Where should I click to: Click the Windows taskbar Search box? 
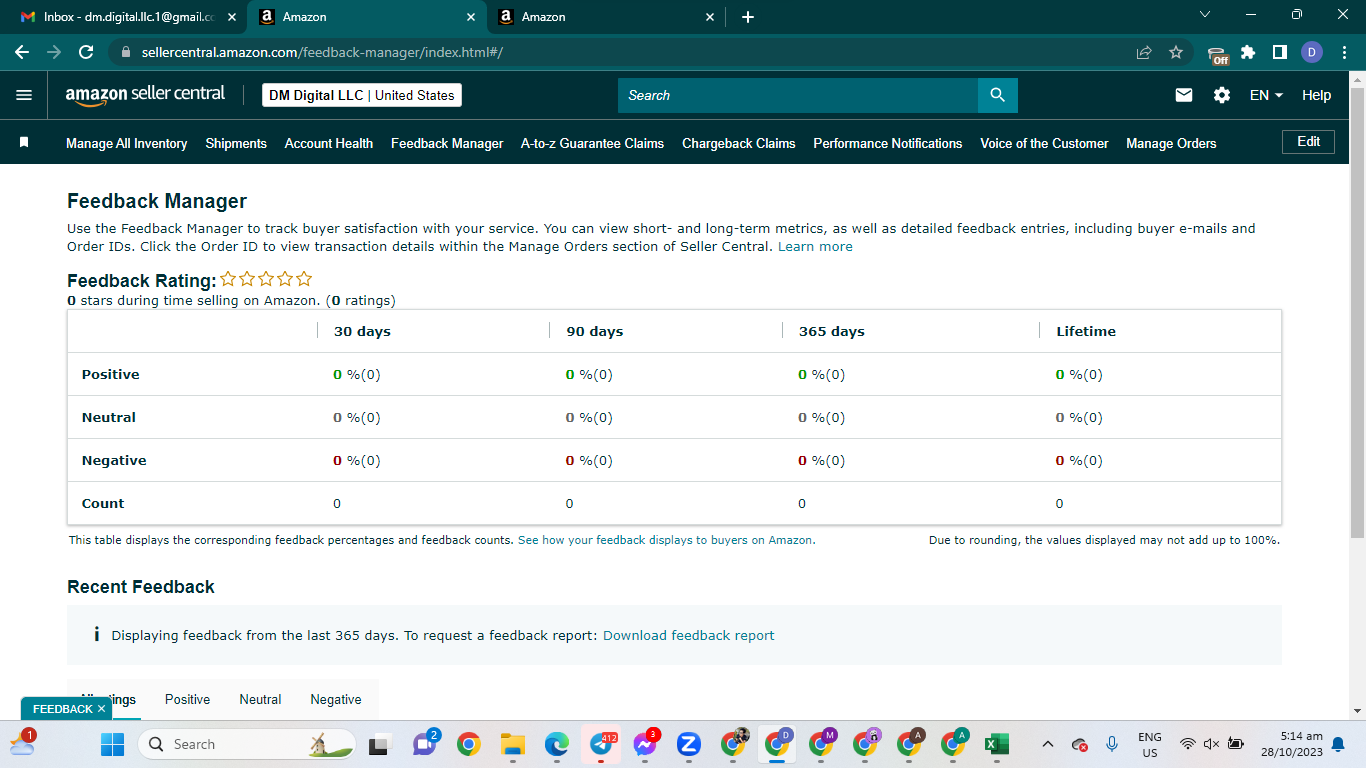coord(248,744)
